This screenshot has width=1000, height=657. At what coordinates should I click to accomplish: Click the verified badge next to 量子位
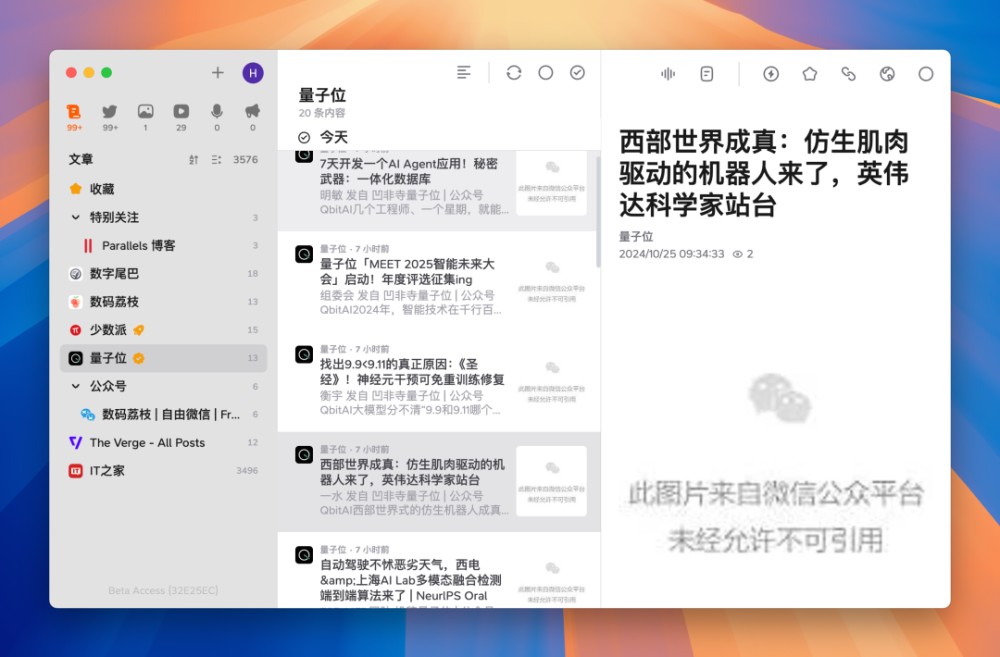(x=138, y=358)
